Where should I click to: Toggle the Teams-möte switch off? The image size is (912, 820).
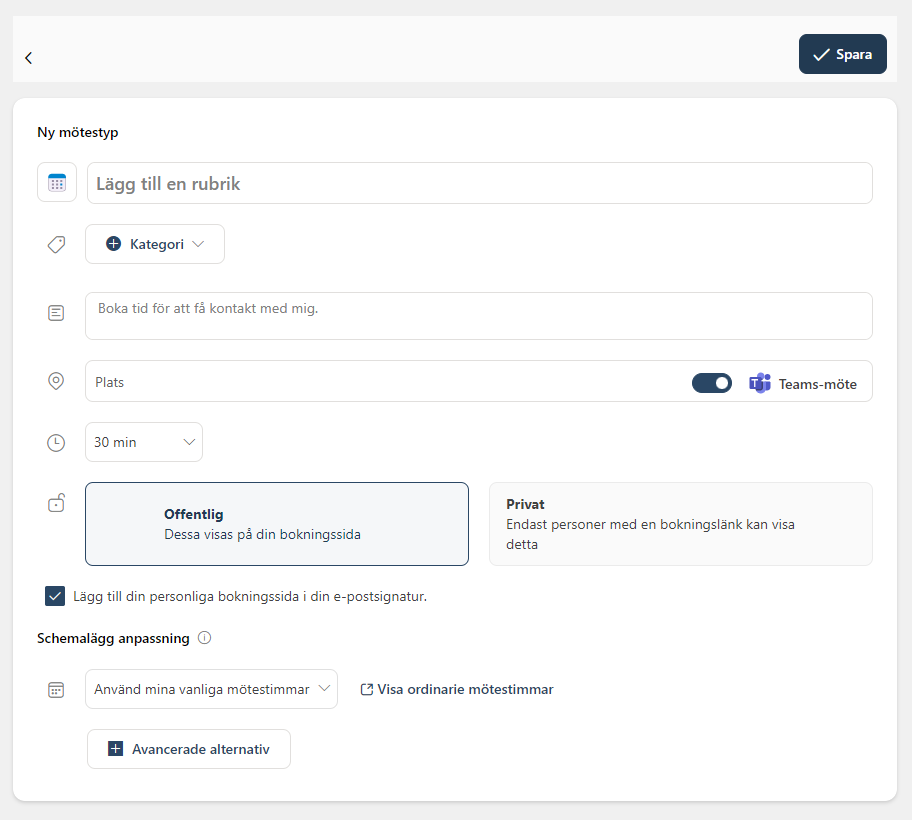(712, 383)
